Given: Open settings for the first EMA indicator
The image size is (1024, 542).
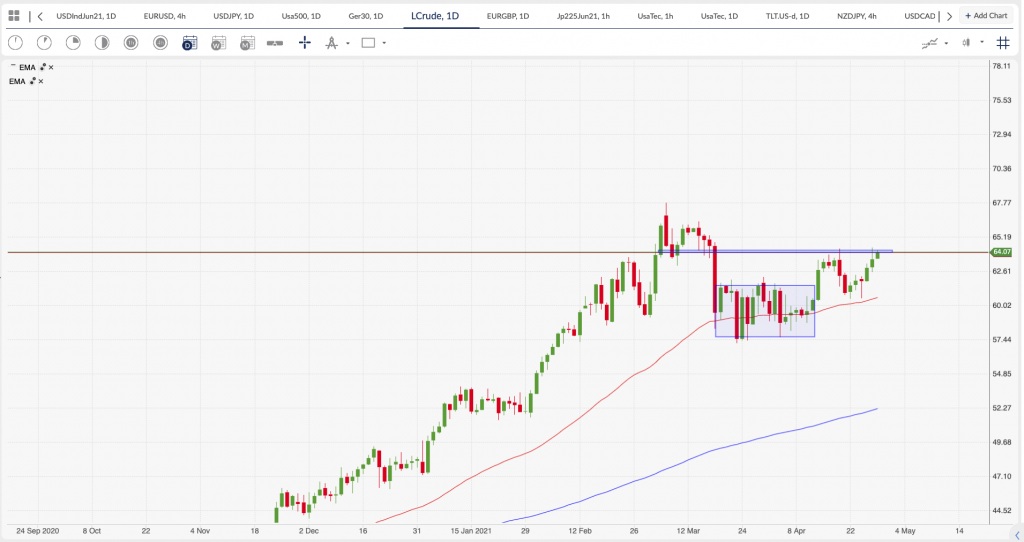Looking at the screenshot, I should [x=43, y=67].
